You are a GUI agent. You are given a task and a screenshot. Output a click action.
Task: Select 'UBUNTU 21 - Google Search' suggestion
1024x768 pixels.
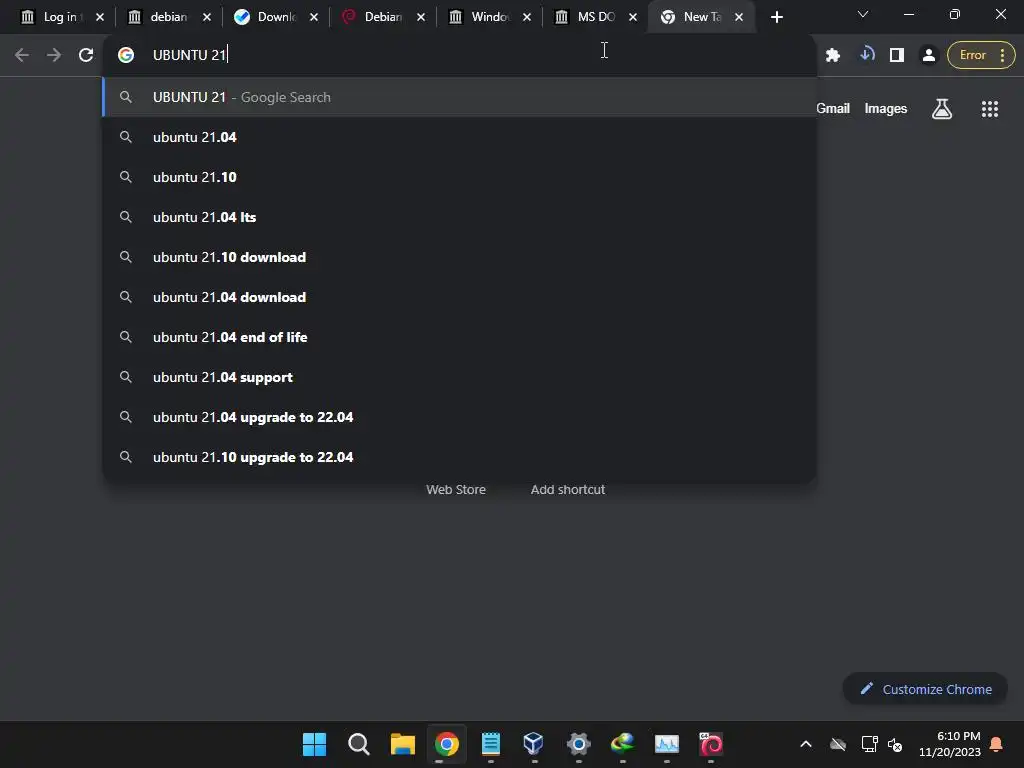coord(460,97)
